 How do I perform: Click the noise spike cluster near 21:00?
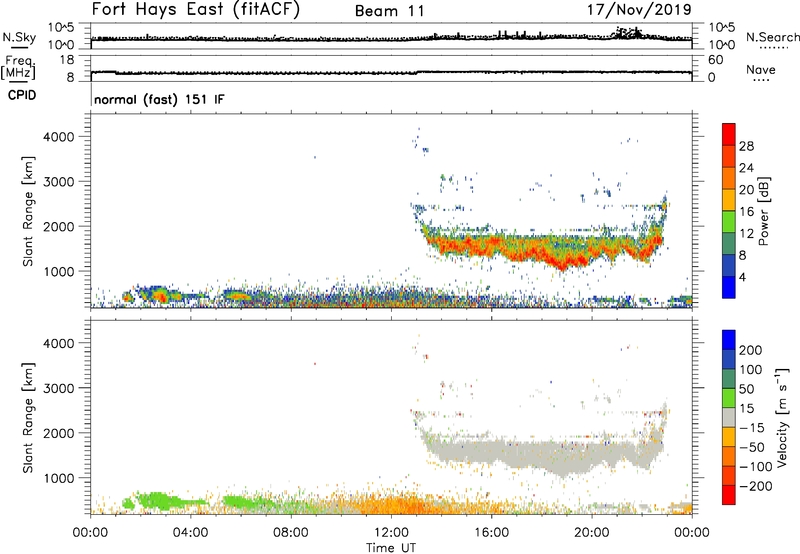[629, 33]
